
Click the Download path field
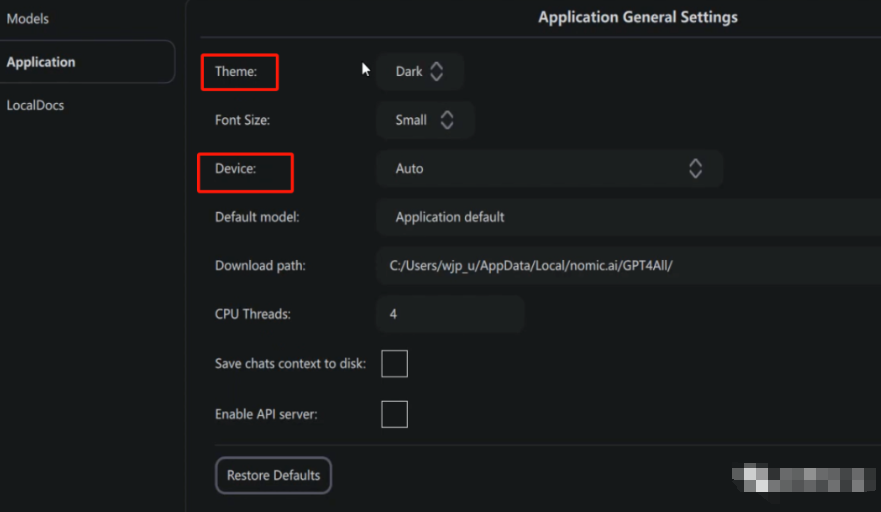629,265
